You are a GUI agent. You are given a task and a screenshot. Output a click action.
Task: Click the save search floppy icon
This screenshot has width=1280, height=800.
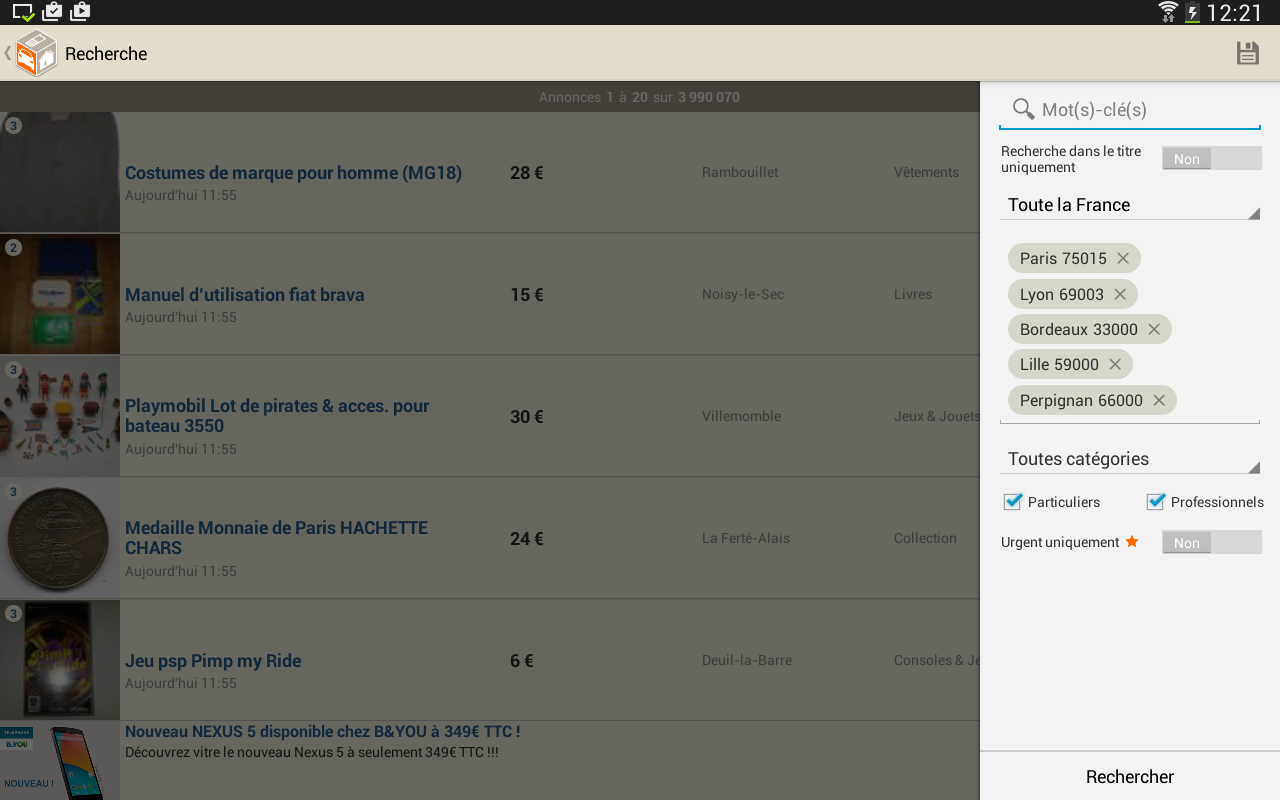(x=1247, y=53)
